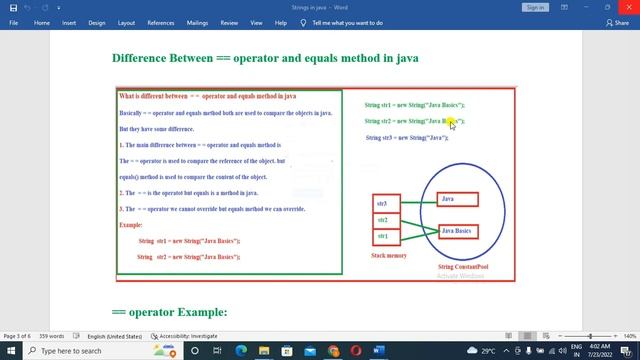Open zoom dialog from 140% level
Image resolution: width=640 pixels, height=360 pixels.
tap(630, 336)
